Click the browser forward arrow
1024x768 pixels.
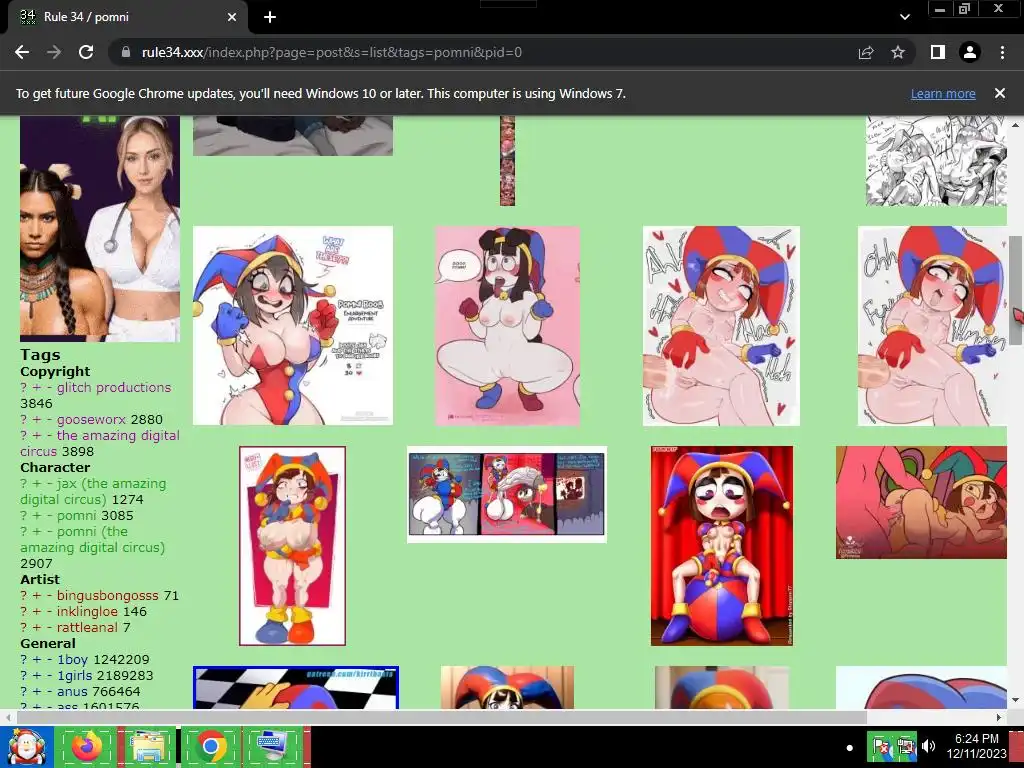click(54, 52)
